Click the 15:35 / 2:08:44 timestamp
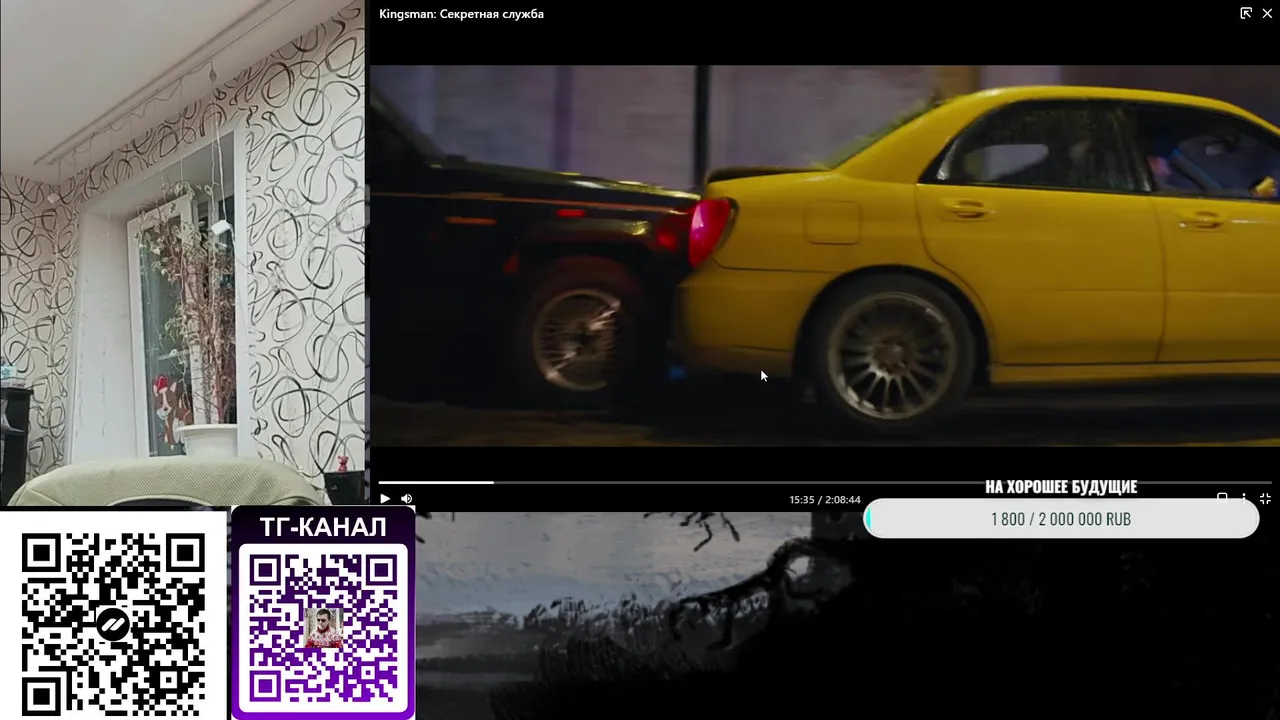The image size is (1280, 720). (x=825, y=499)
